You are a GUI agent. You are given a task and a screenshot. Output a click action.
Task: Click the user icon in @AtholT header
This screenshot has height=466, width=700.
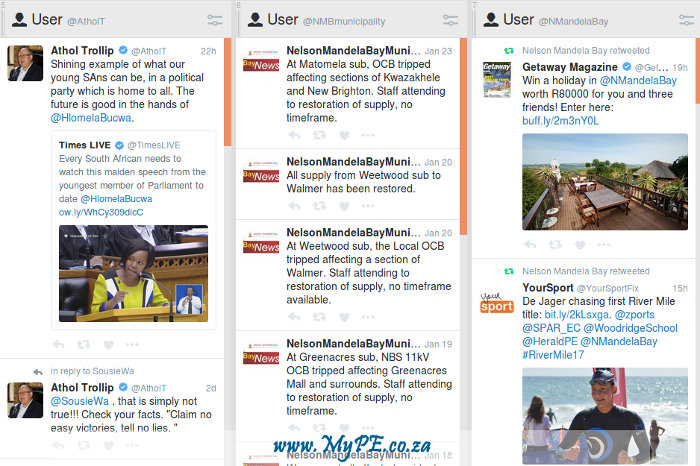[19, 20]
